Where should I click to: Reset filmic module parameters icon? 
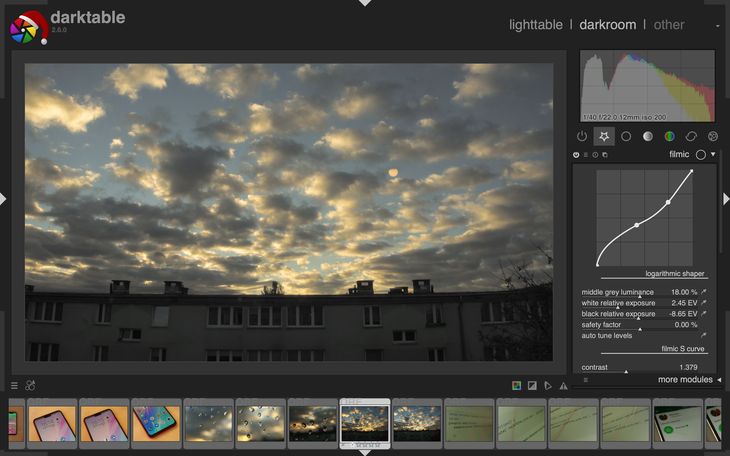pyautogui.click(x=595, y=155)
